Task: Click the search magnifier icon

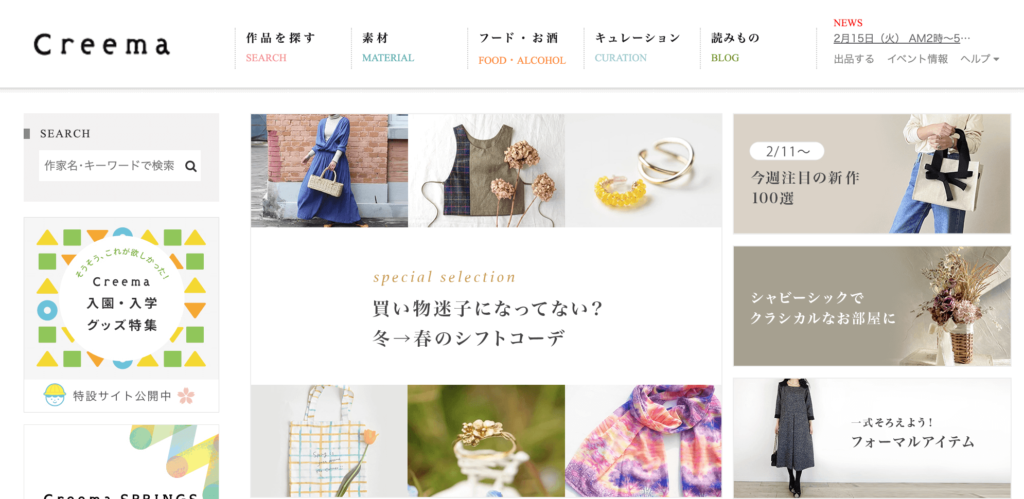Action: click(x=191, y=167)
